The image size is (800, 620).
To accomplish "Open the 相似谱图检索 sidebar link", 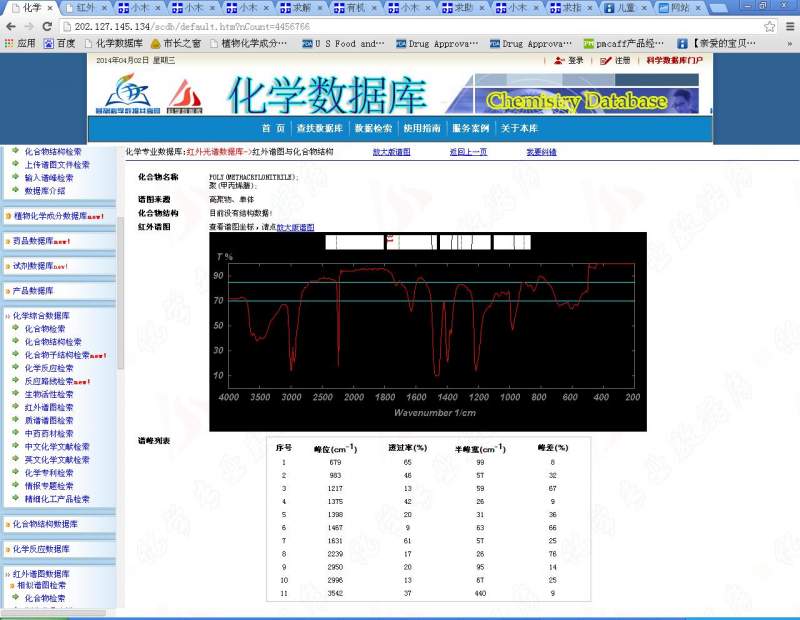I will (x=42, y=585).
